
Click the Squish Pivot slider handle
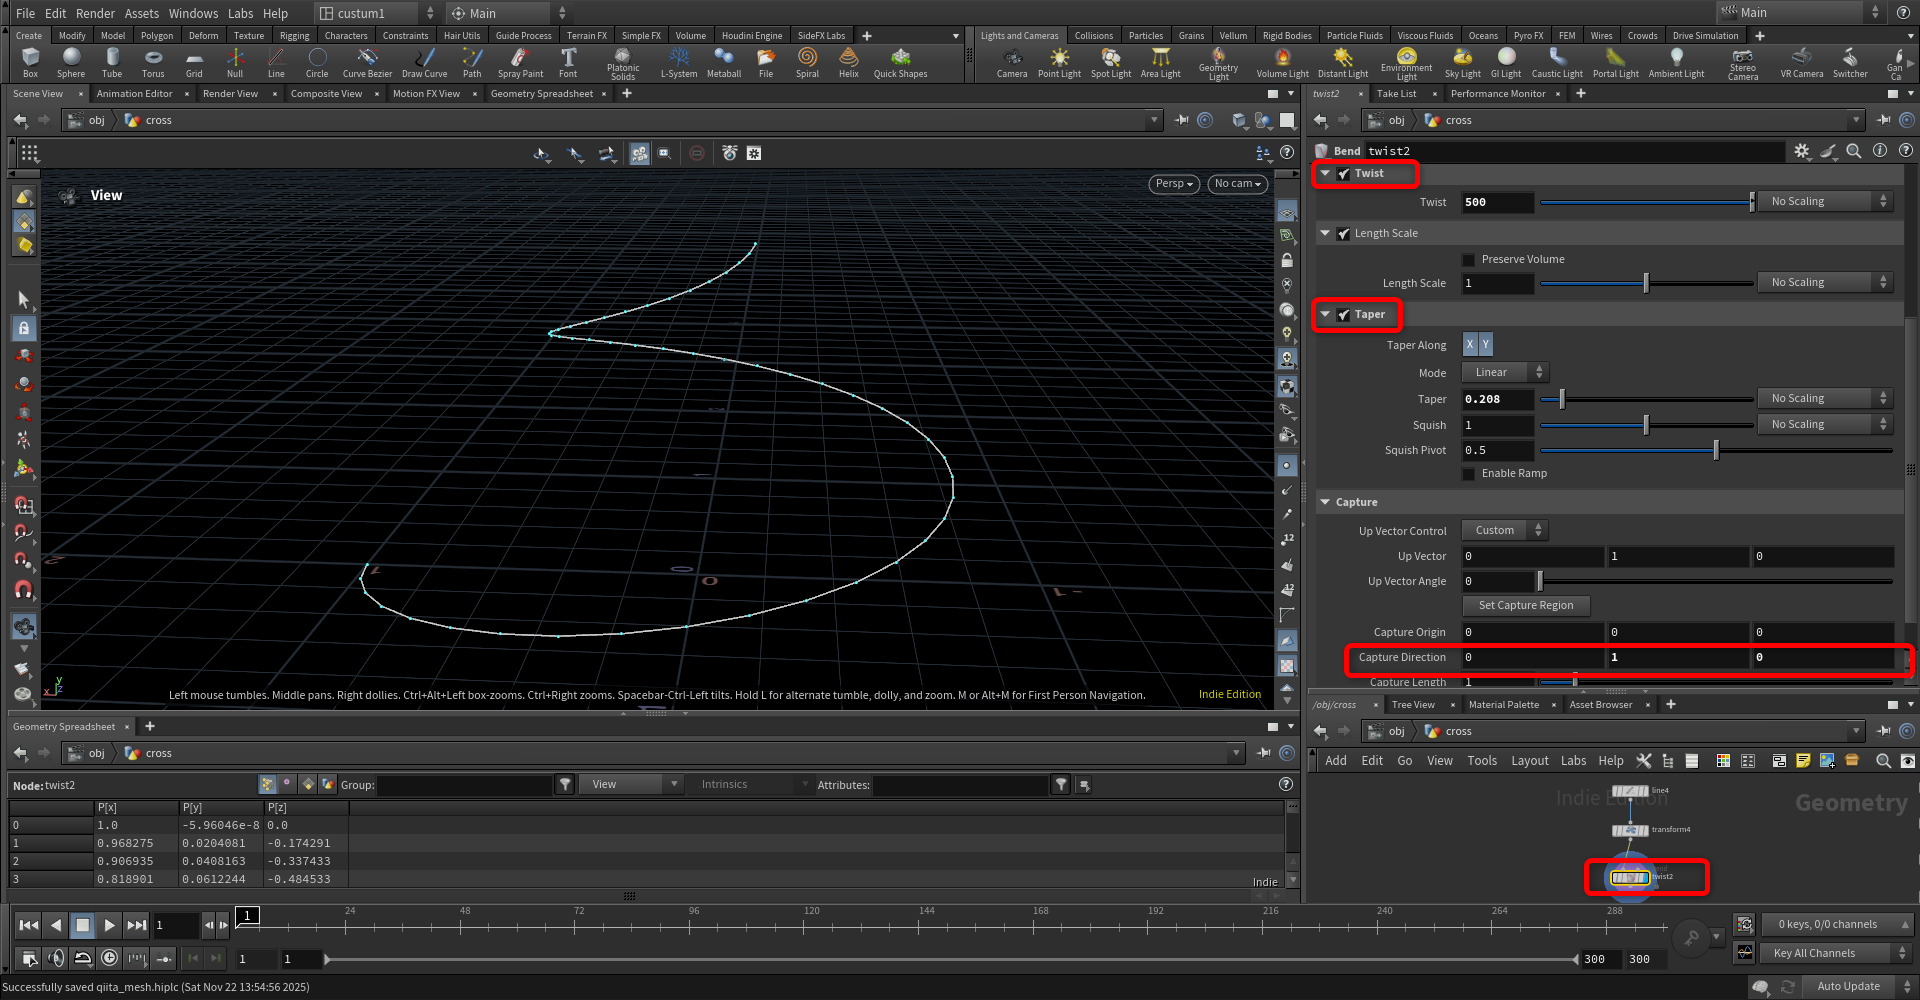(x=1716, y=451)
